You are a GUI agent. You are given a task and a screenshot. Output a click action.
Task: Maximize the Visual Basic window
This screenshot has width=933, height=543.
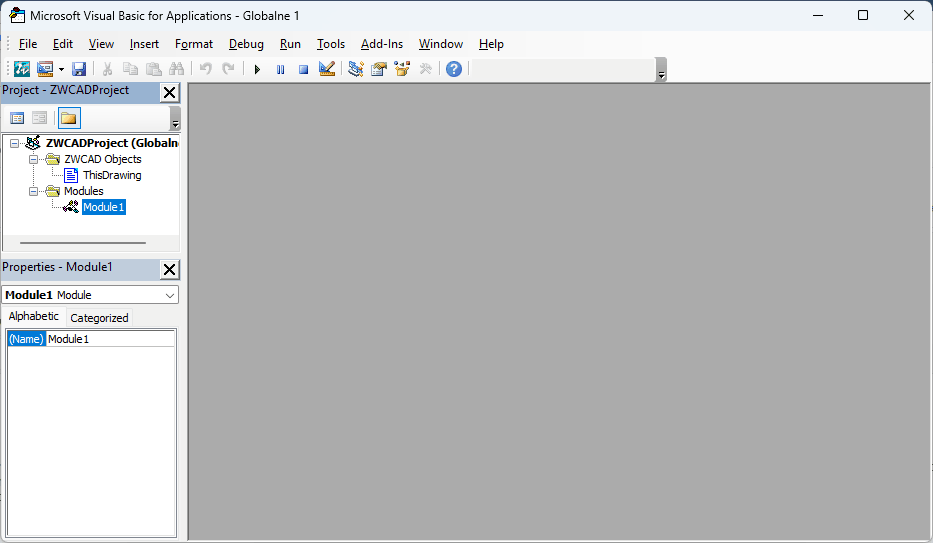(863, 15)
